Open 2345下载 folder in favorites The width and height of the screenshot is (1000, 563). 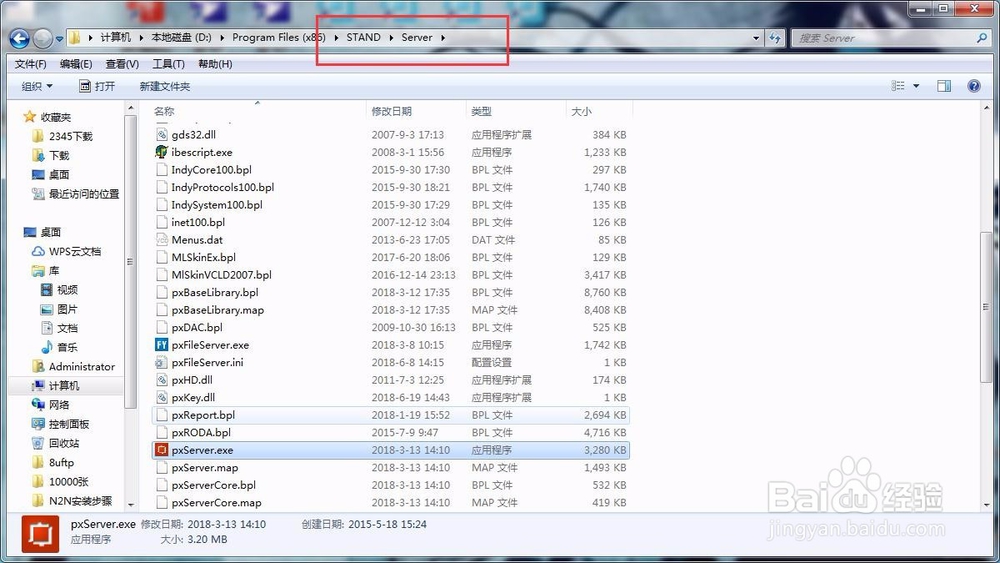[x=70, y=136]
